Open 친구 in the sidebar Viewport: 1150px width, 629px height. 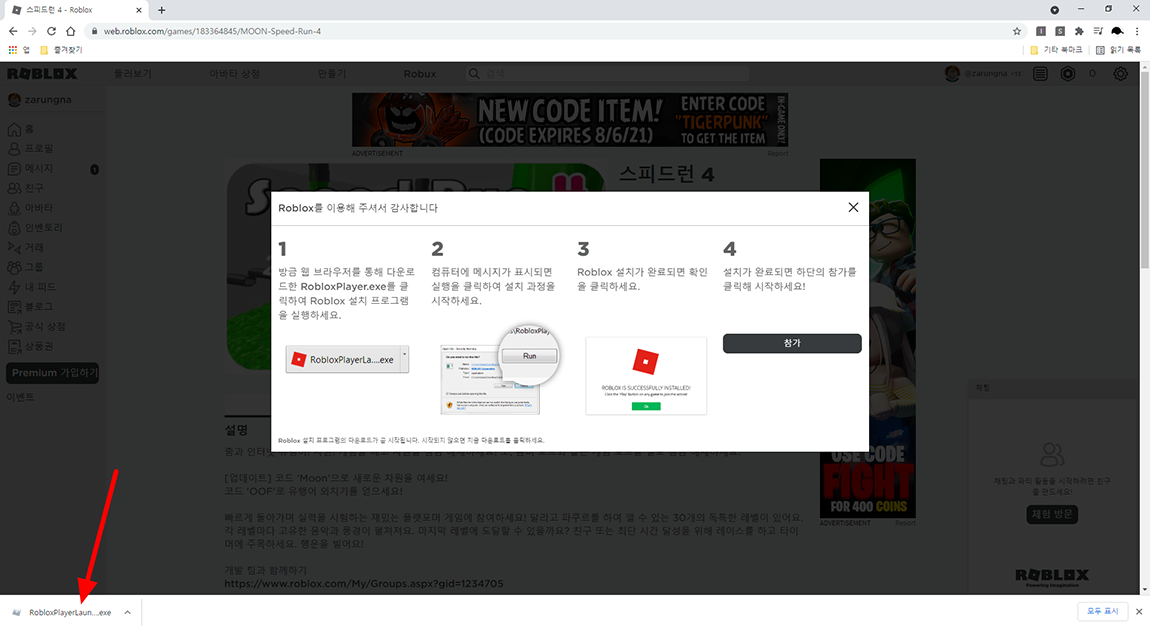click(26, 188)
